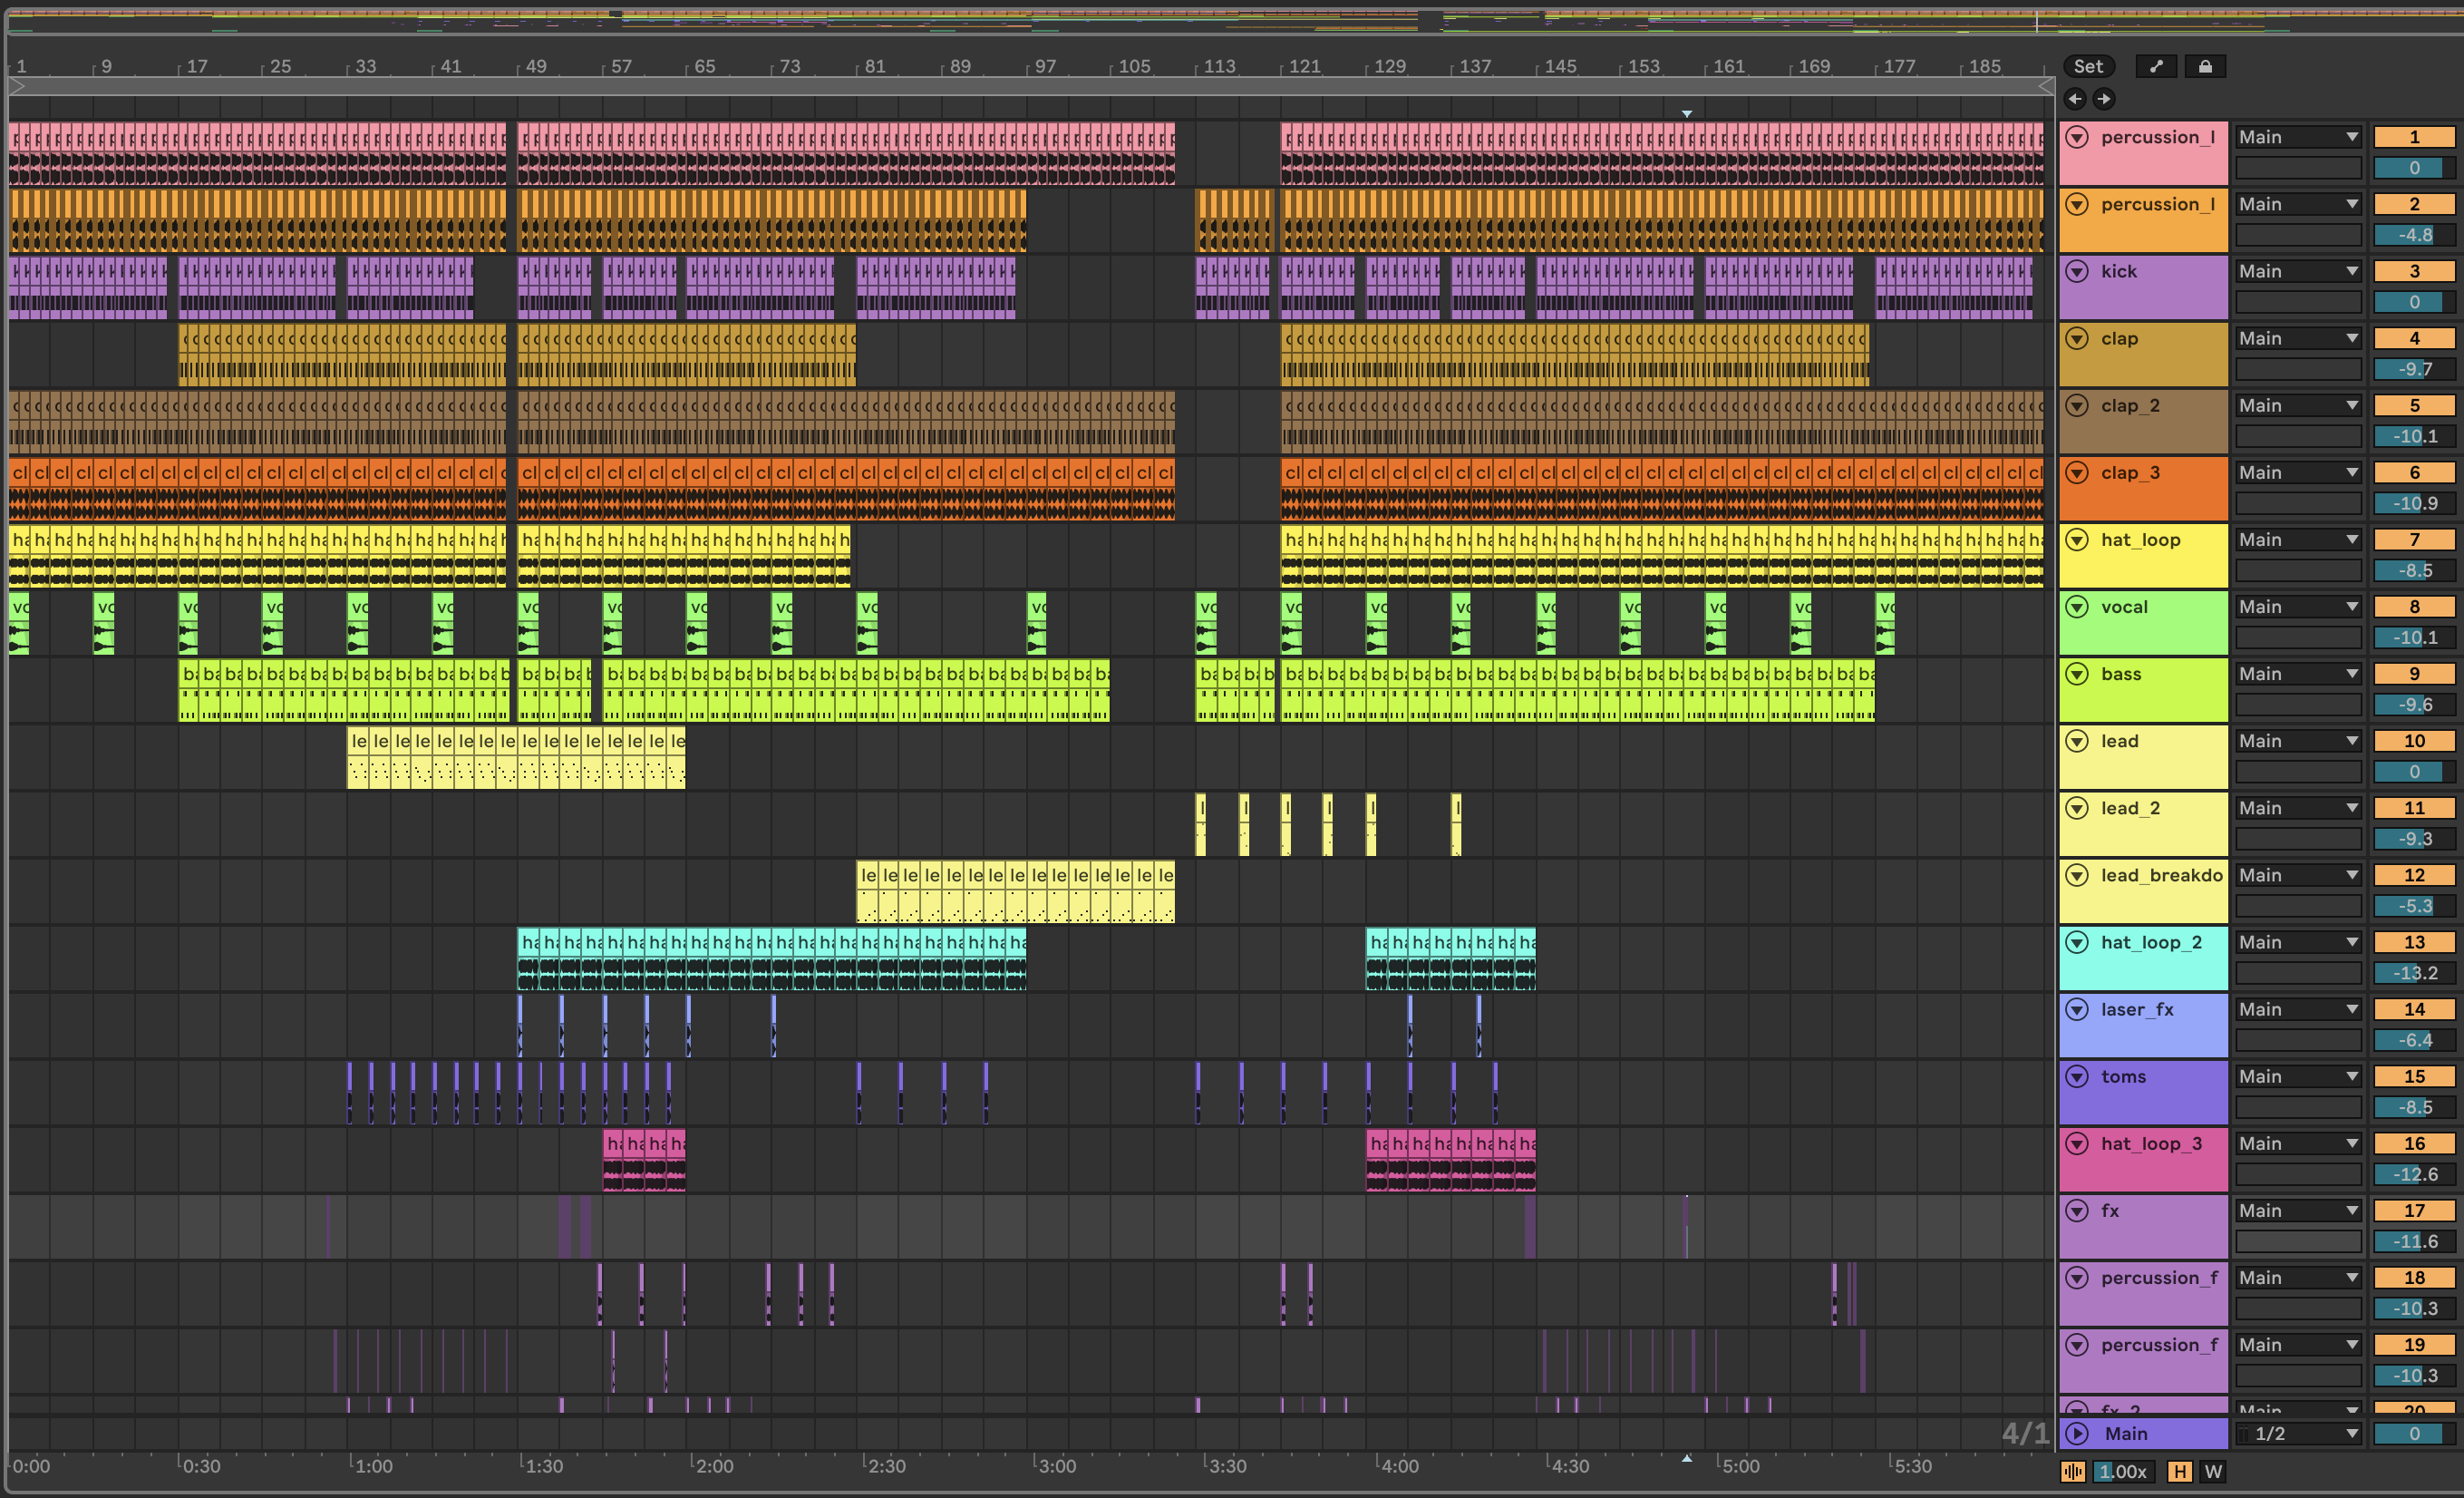The width and height of the screenshot is (2464, 1498).
Task: Toggle track activator number 9 for bass
Action: tap(2413, 674)
